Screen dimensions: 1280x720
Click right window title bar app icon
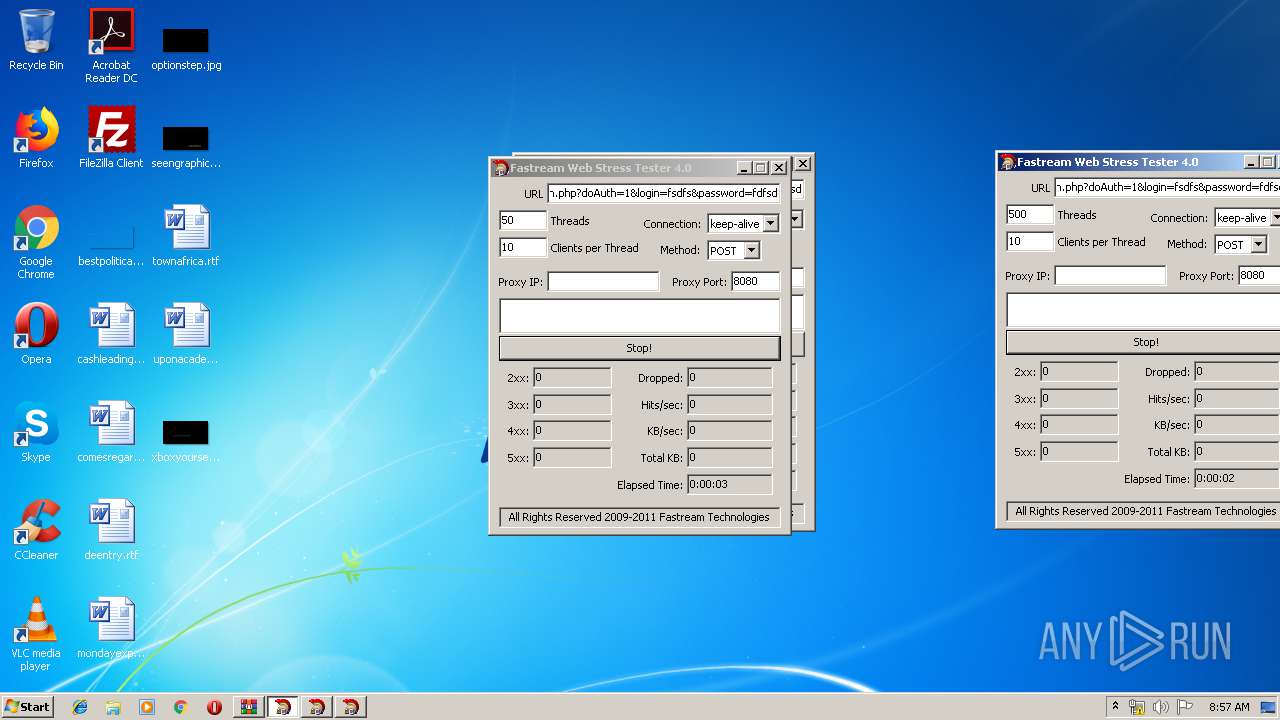(x=1008, y=162)
